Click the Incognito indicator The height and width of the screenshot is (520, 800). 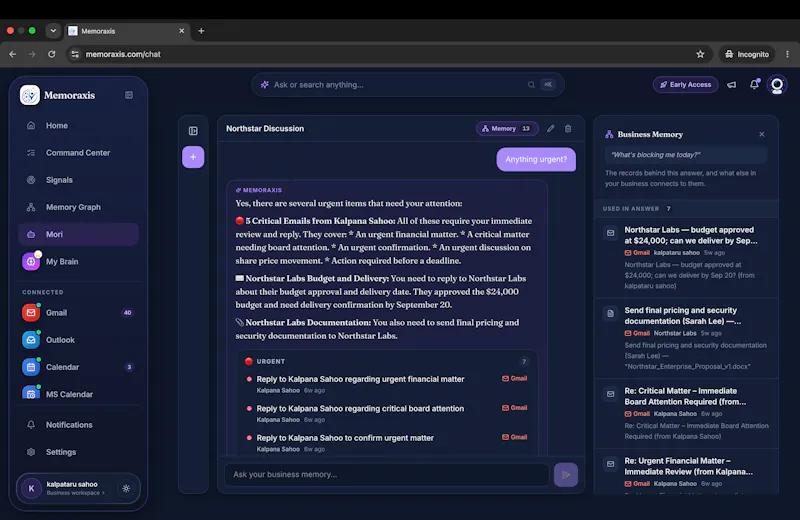point(747,54)
